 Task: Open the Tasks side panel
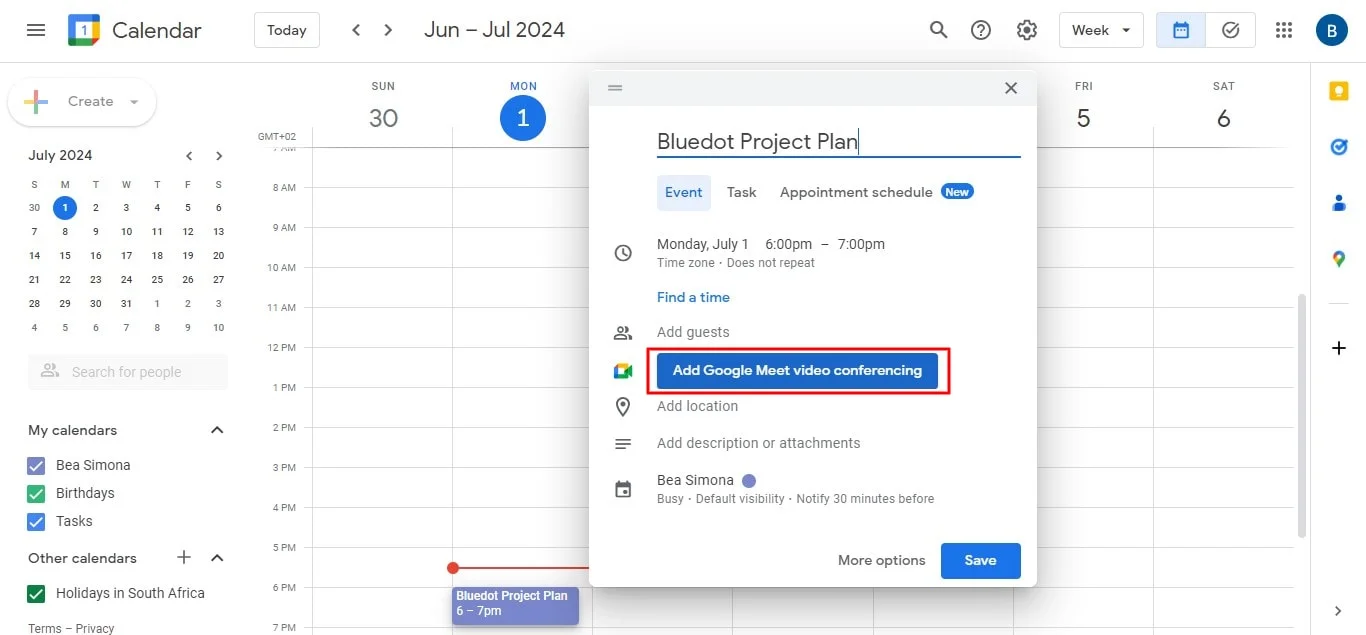pos(1339,146)
